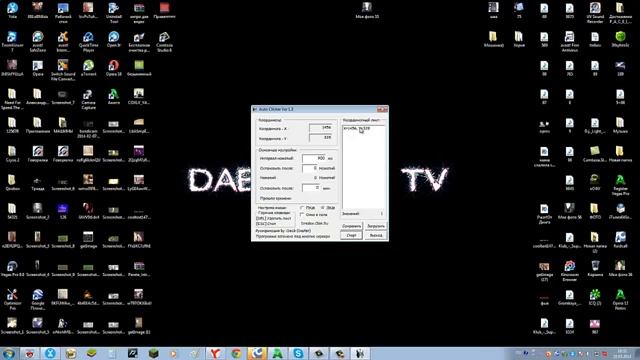Open the avast Free Antivirus shortcut
This screenshot has height=360, width=640.
[x=569, y=41]
